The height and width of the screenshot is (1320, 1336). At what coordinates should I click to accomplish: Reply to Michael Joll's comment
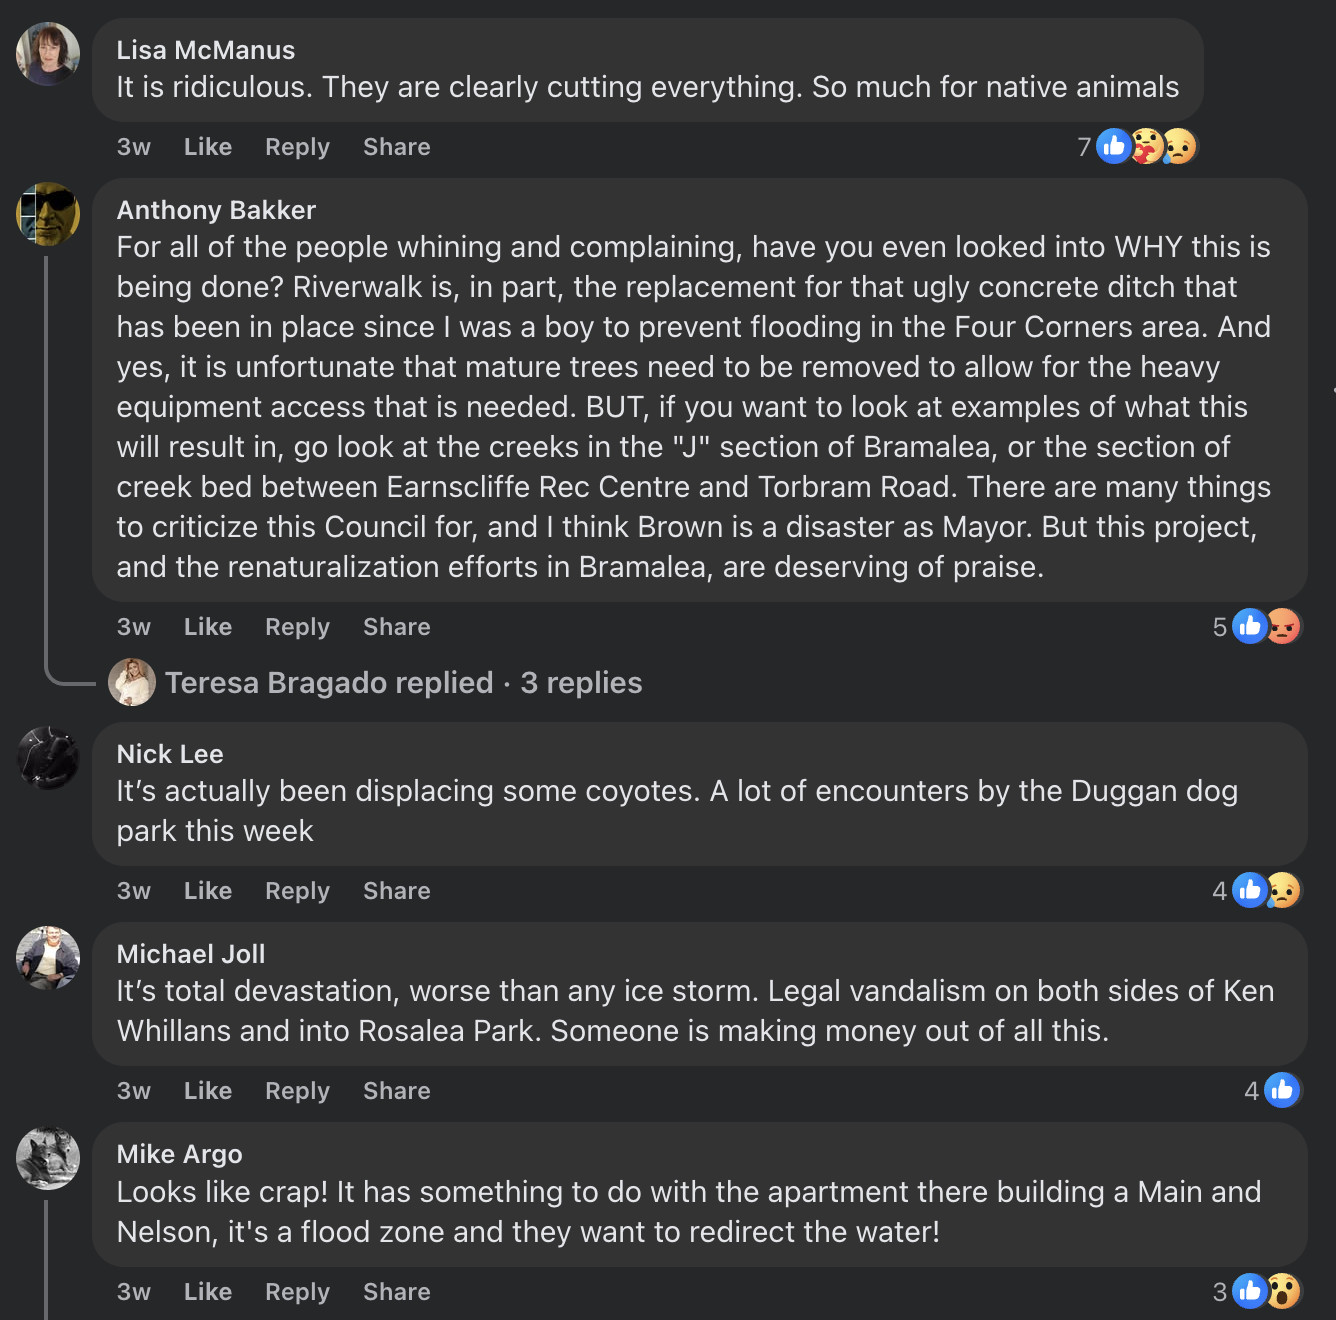(297, 1091)
